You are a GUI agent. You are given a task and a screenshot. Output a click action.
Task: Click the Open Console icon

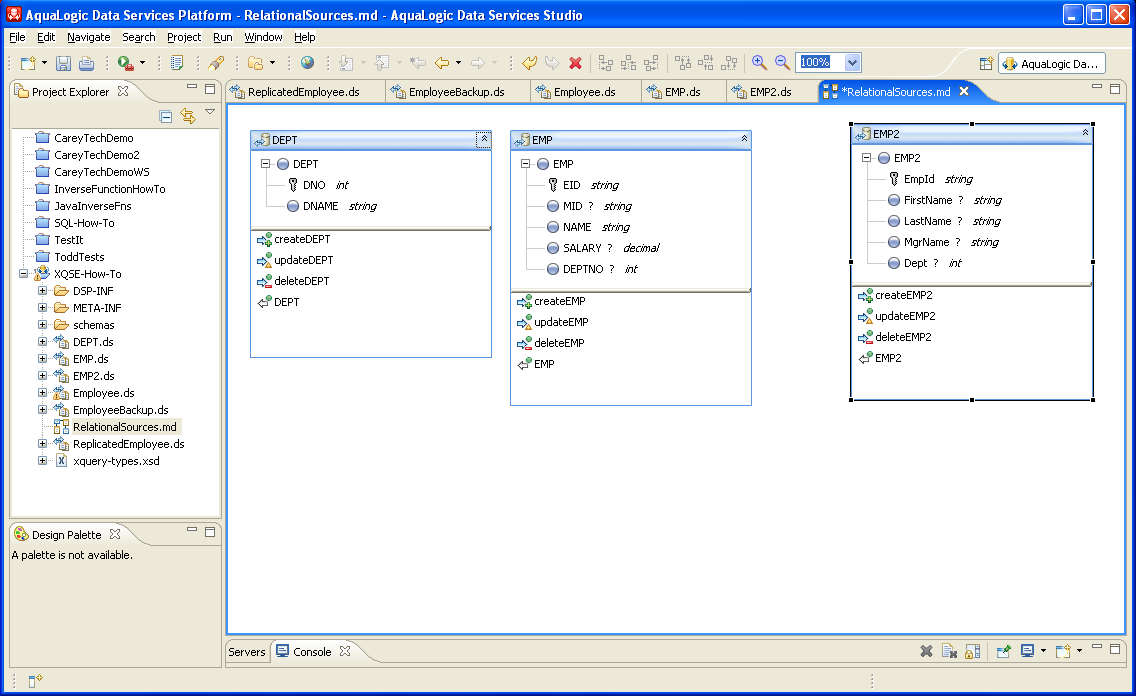point(1063,651)
